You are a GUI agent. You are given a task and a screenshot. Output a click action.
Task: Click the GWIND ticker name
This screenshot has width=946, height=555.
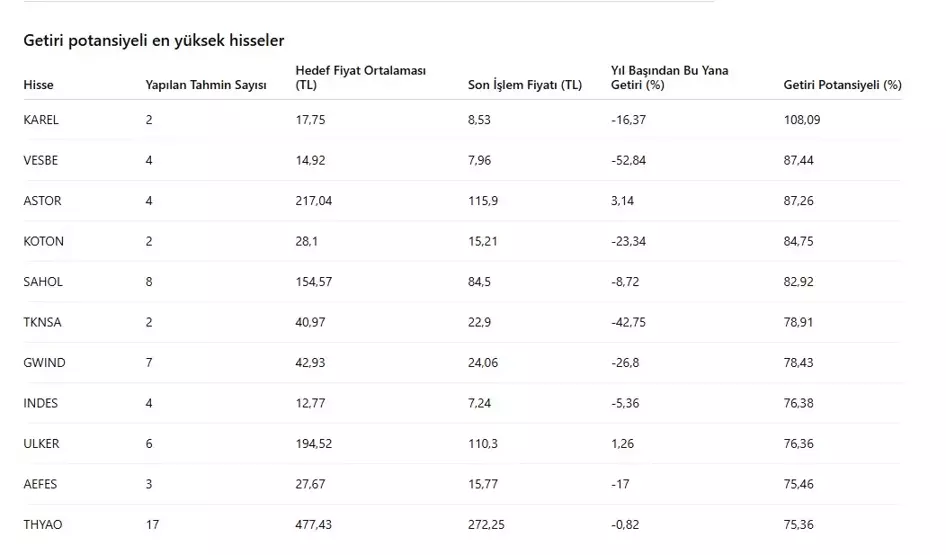pos(44,363)
